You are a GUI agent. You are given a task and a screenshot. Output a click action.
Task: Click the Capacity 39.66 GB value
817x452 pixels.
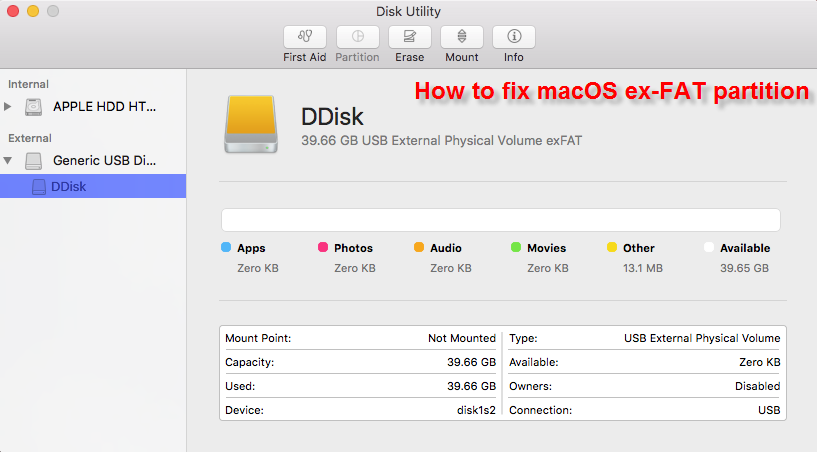(x=472, y=362)
